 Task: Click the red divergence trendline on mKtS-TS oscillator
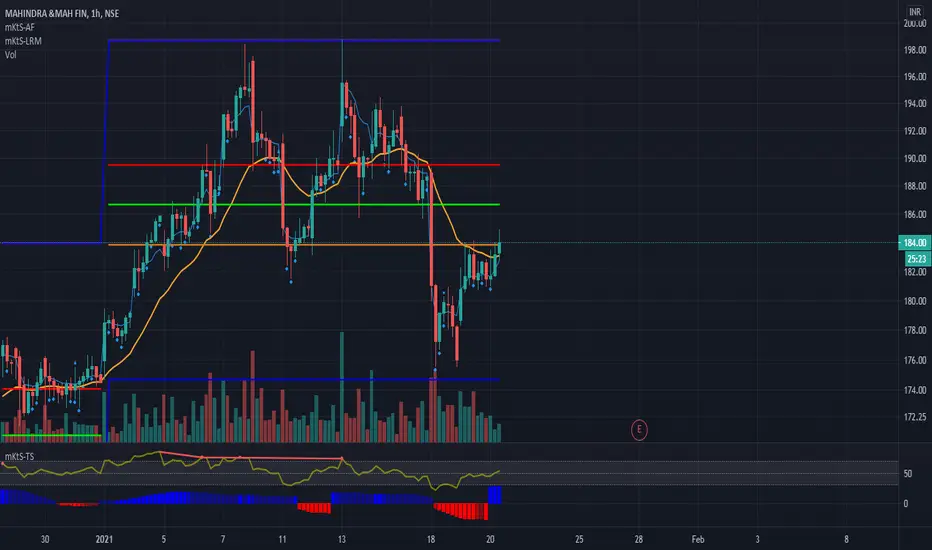click(251, 455)
